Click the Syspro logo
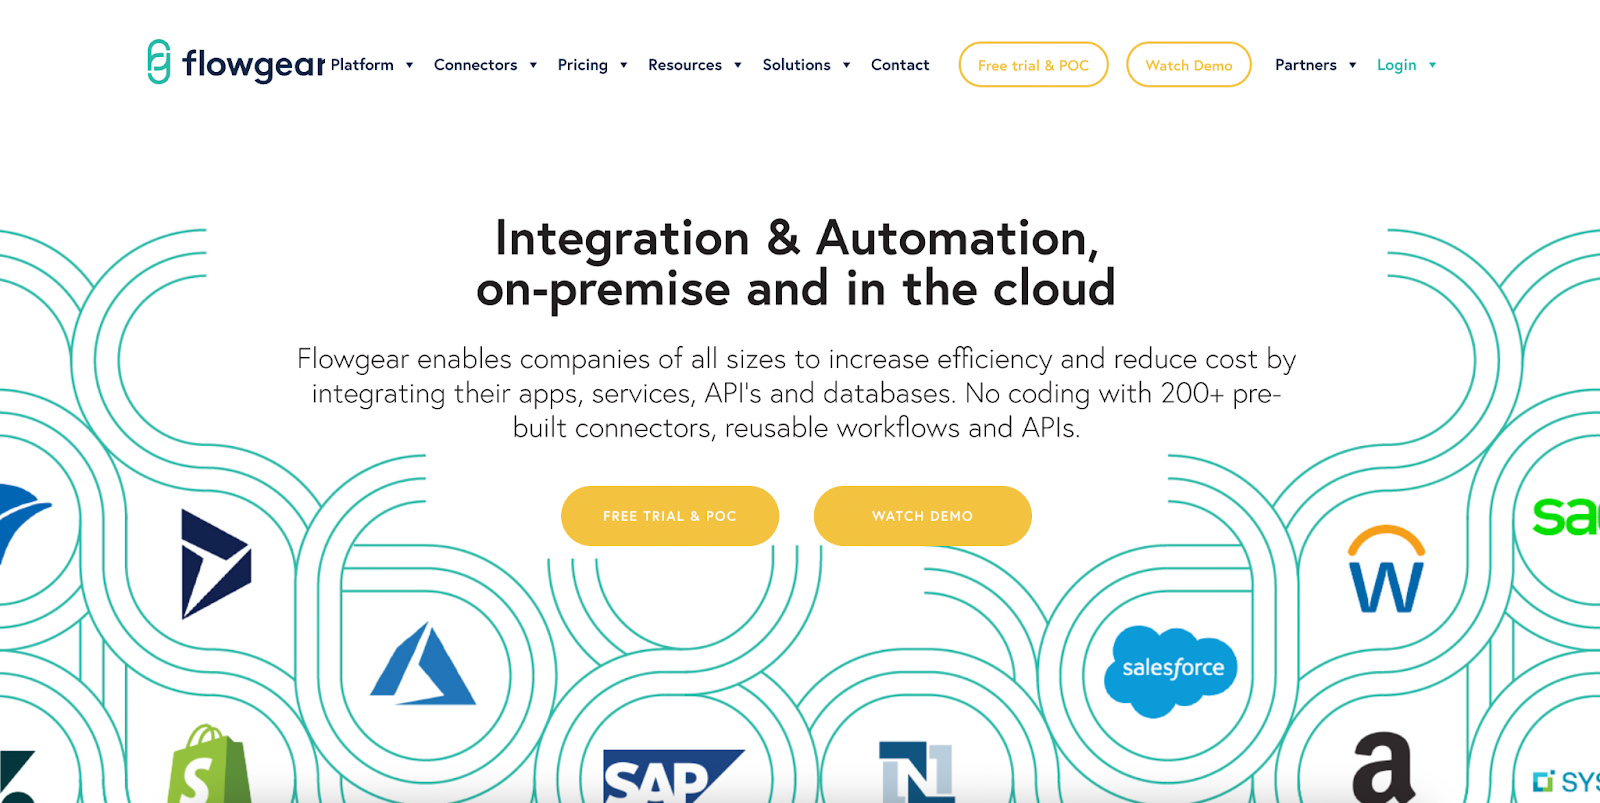This screenshot has height=803, width=1600. point(1566,781)
